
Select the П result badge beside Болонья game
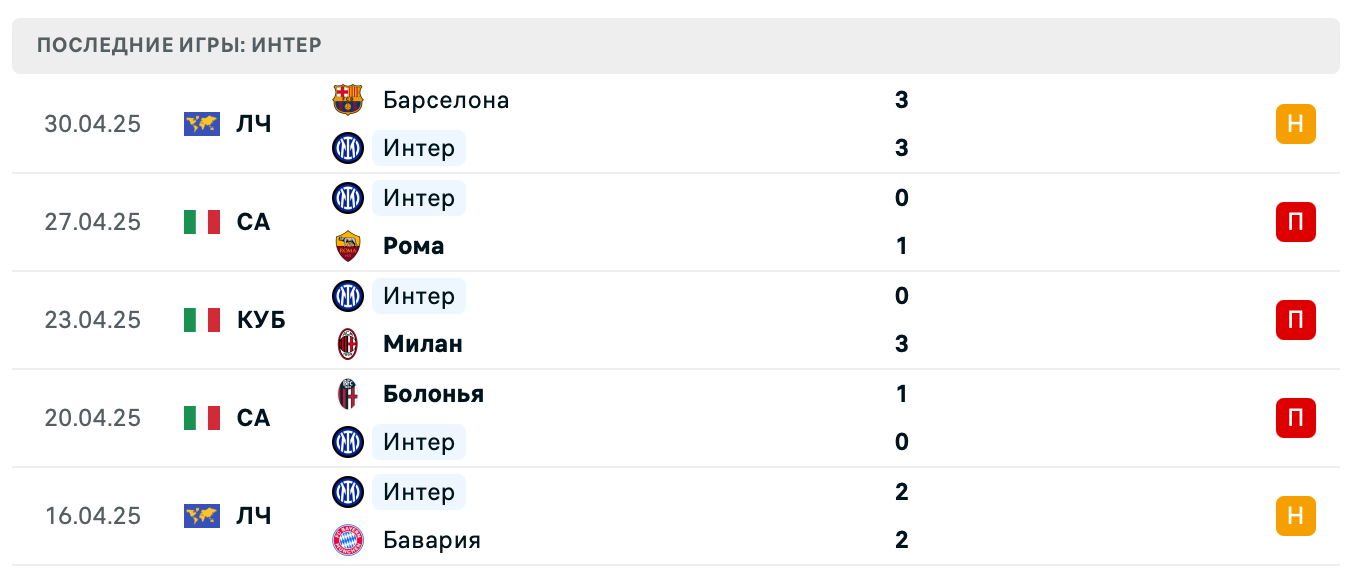coord(1297,418)
